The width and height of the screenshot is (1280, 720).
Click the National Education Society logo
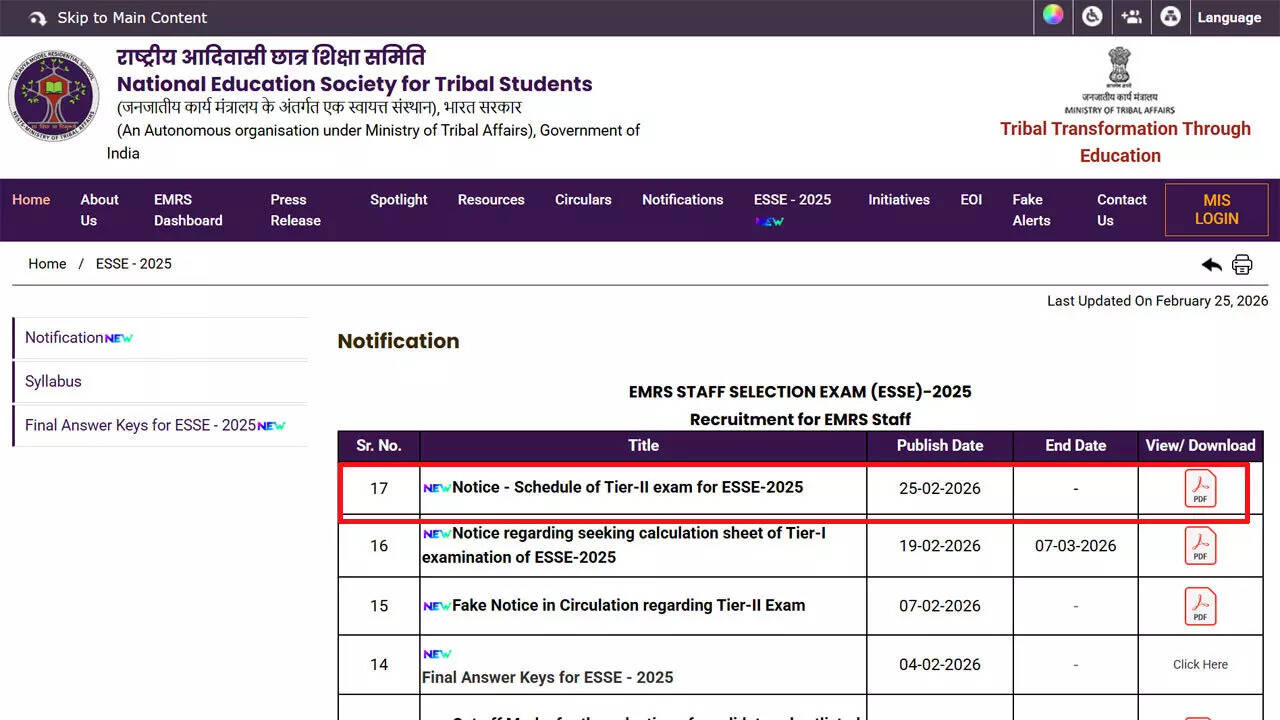pyautogui.click(x=53, y=95)
